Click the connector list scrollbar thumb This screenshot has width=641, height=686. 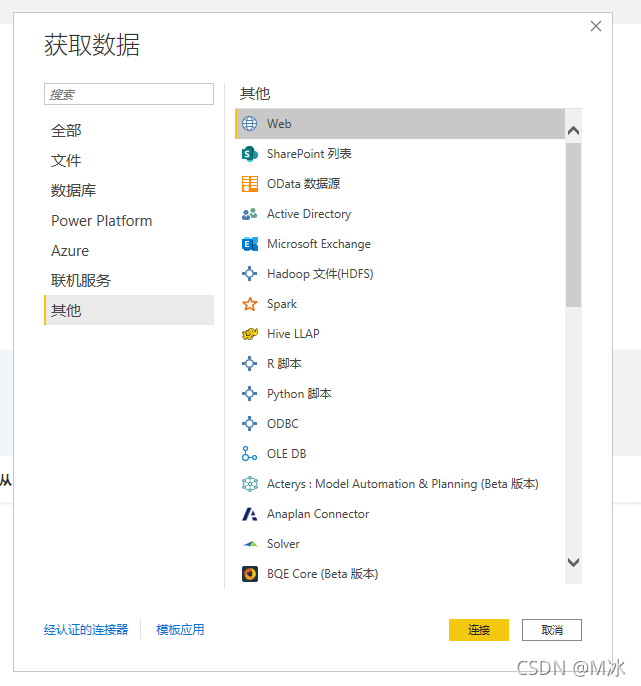click(573, 225)
